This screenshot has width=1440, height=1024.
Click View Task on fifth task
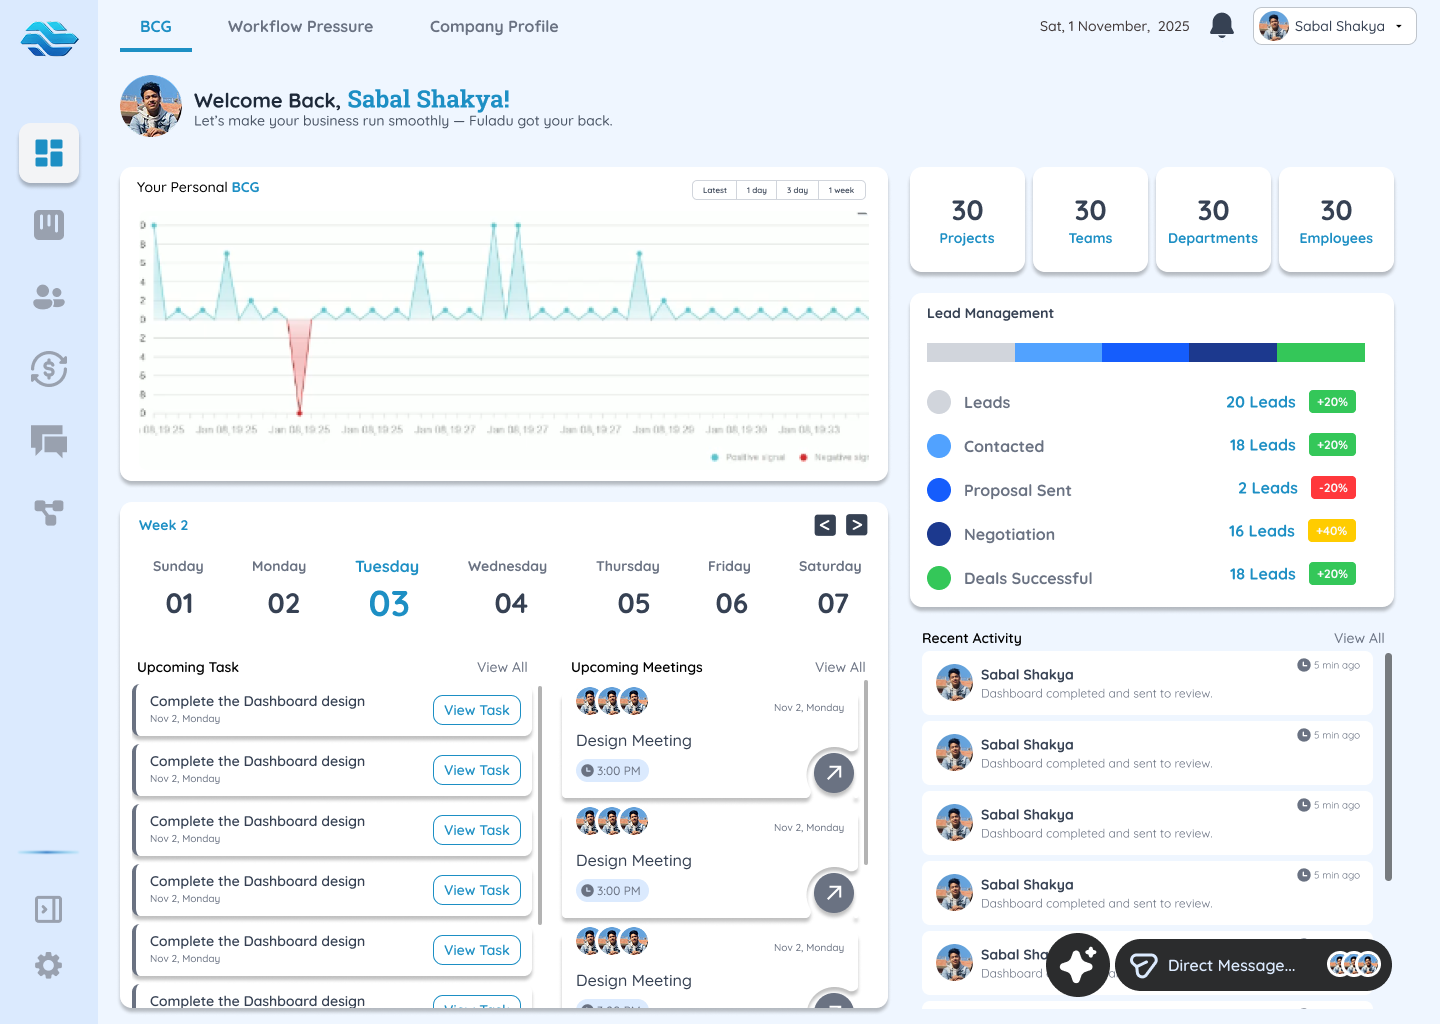(x=477, y=950)
